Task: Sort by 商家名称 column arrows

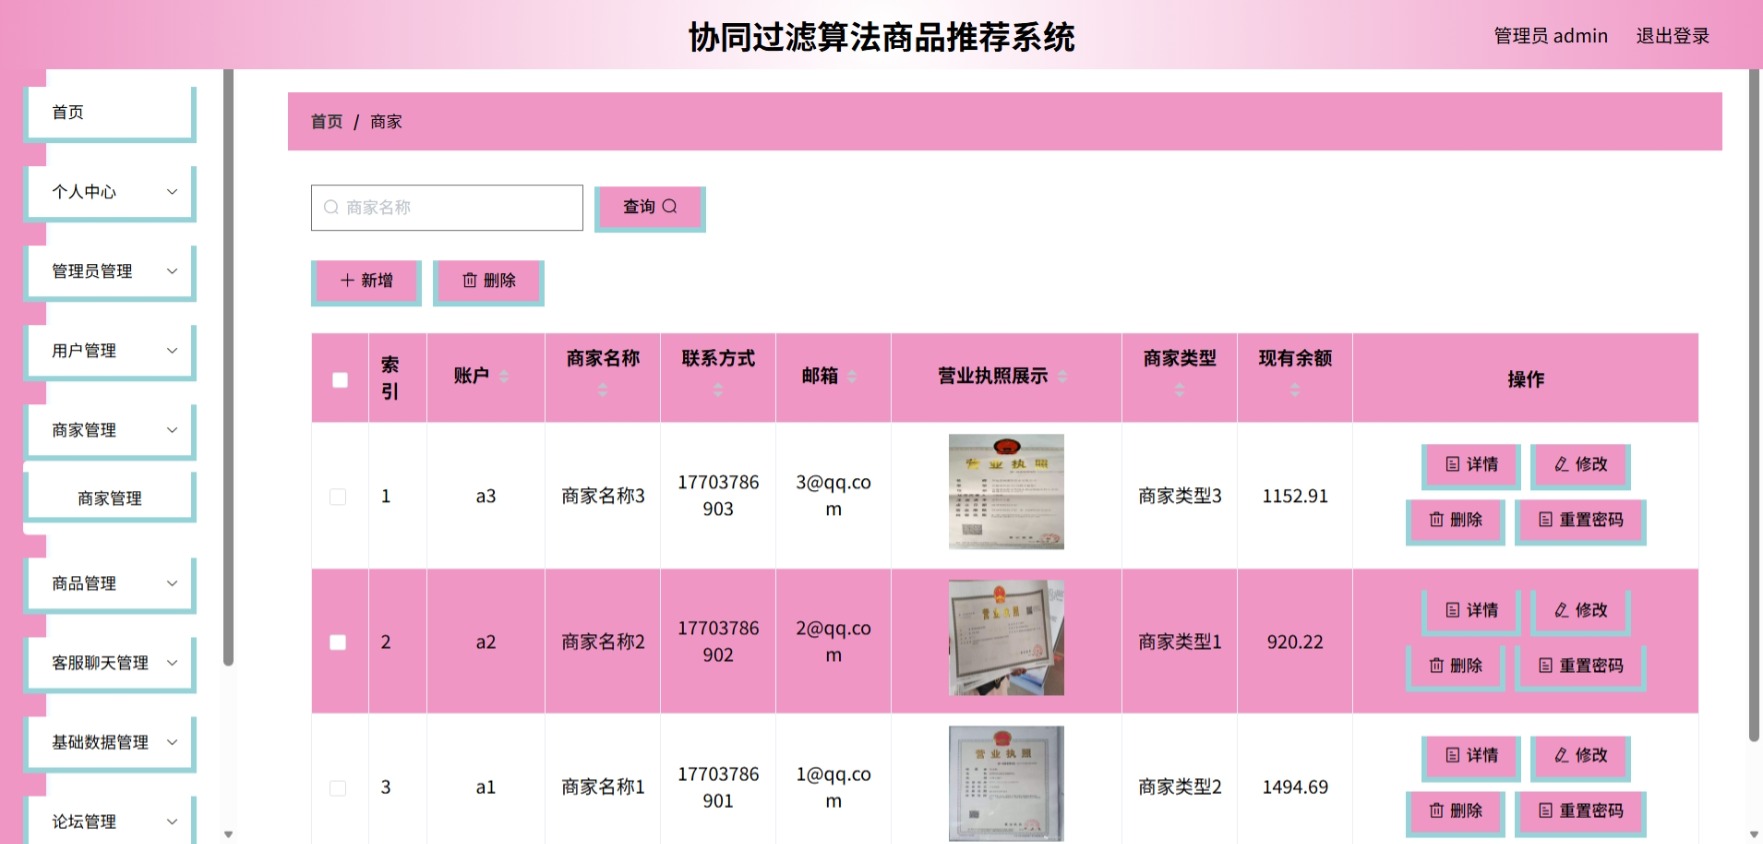Action: [x=602, y=390]
